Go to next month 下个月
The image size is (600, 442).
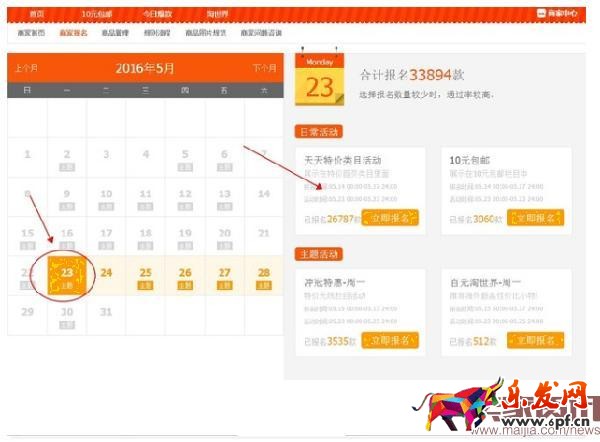tap(264, 68)
